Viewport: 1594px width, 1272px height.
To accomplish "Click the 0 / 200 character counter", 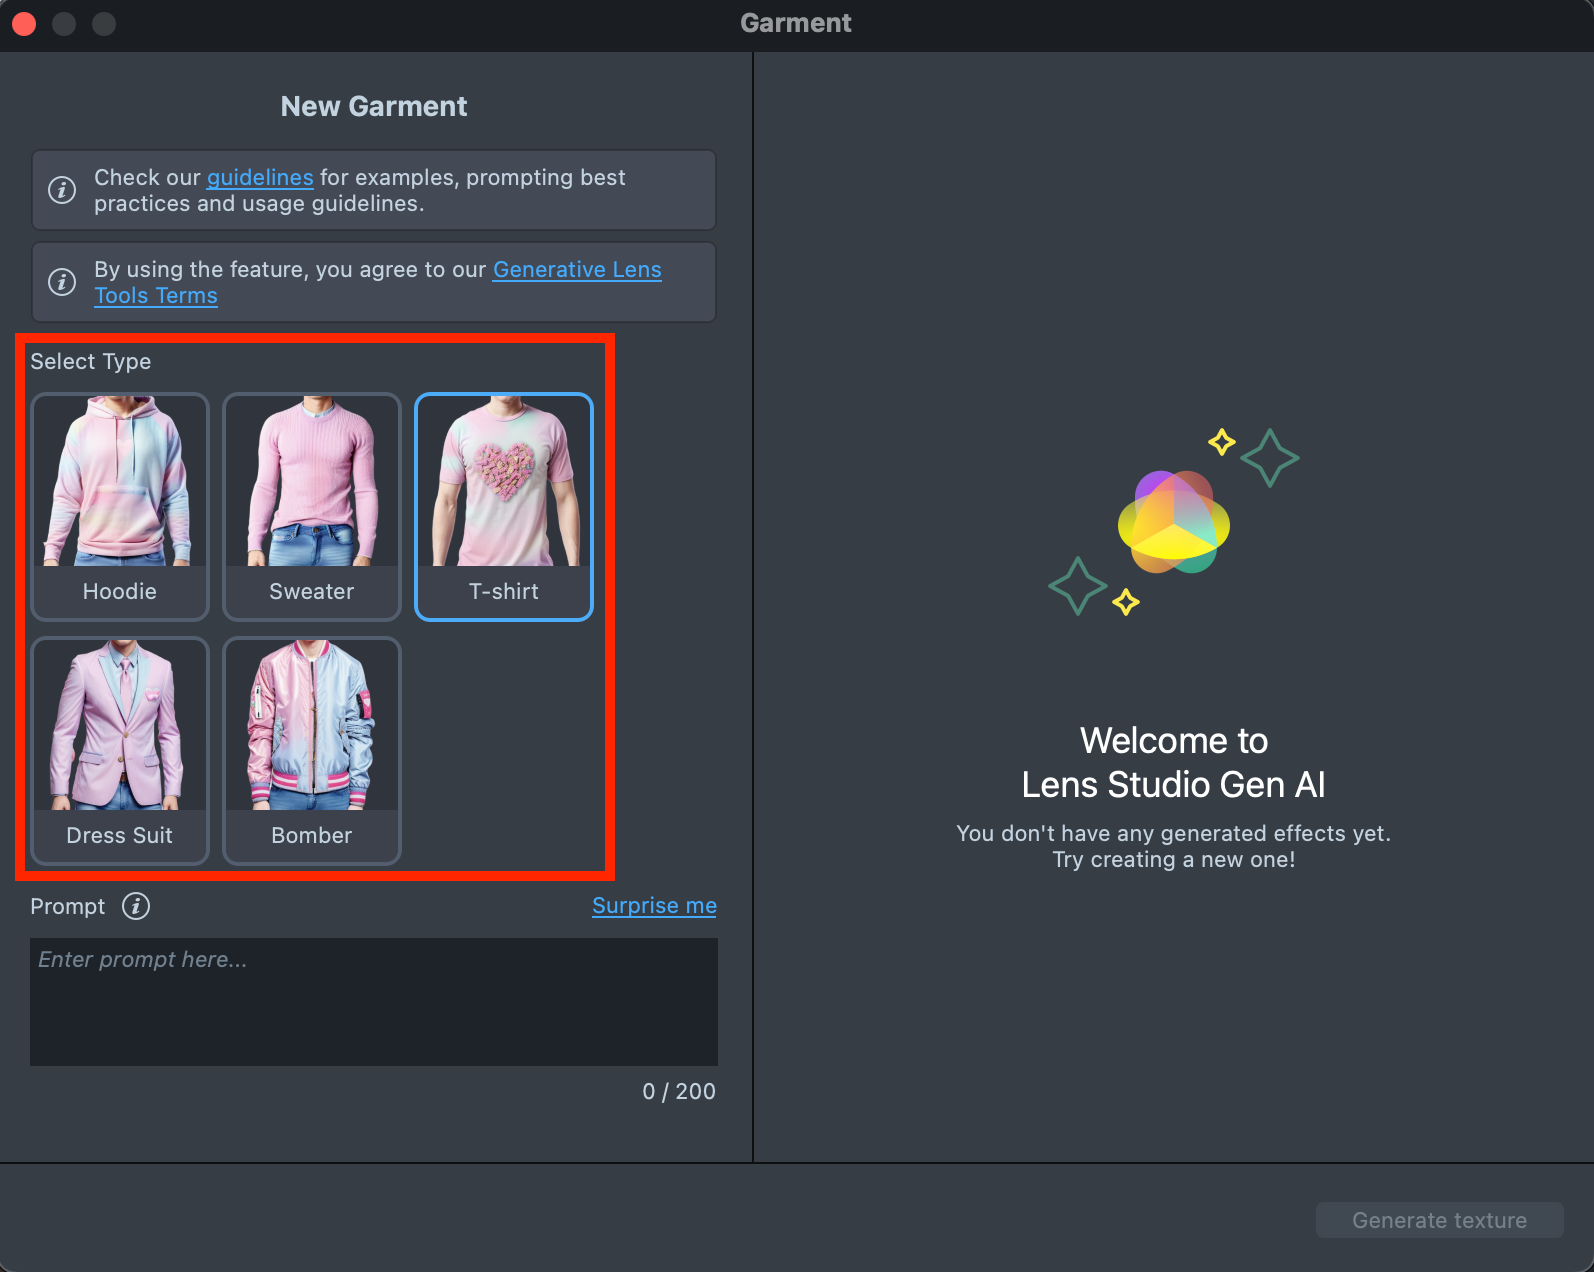I will [679, 1092].
